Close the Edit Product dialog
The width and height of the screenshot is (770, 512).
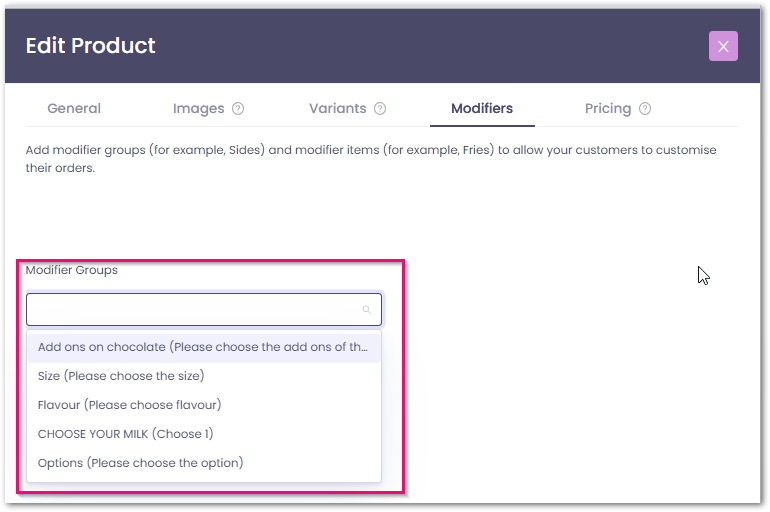point(723,46)
